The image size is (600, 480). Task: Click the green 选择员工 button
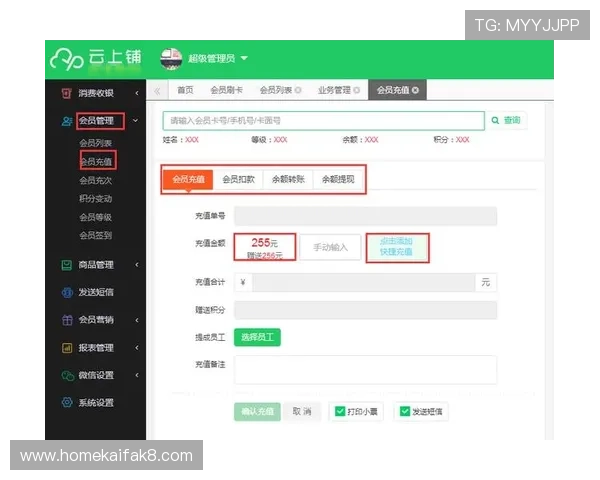coord(257,338)
